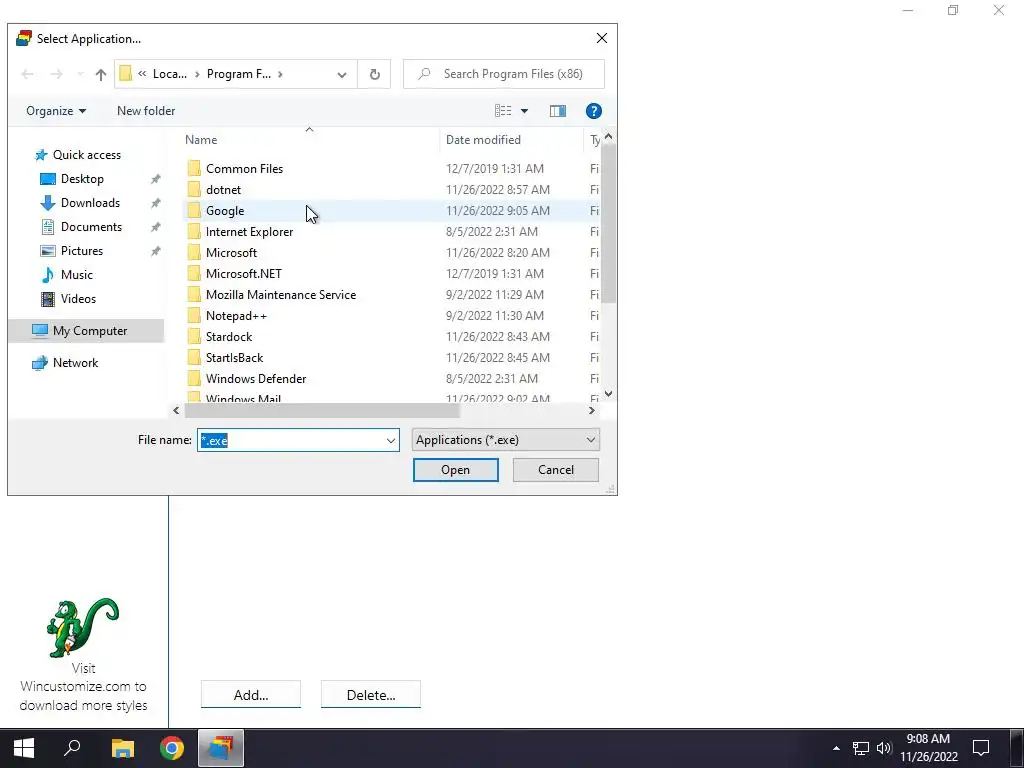The image size is (1024, 768).
Task: Click the horizontal scrollbar right arrow
Action: (592, 410)
